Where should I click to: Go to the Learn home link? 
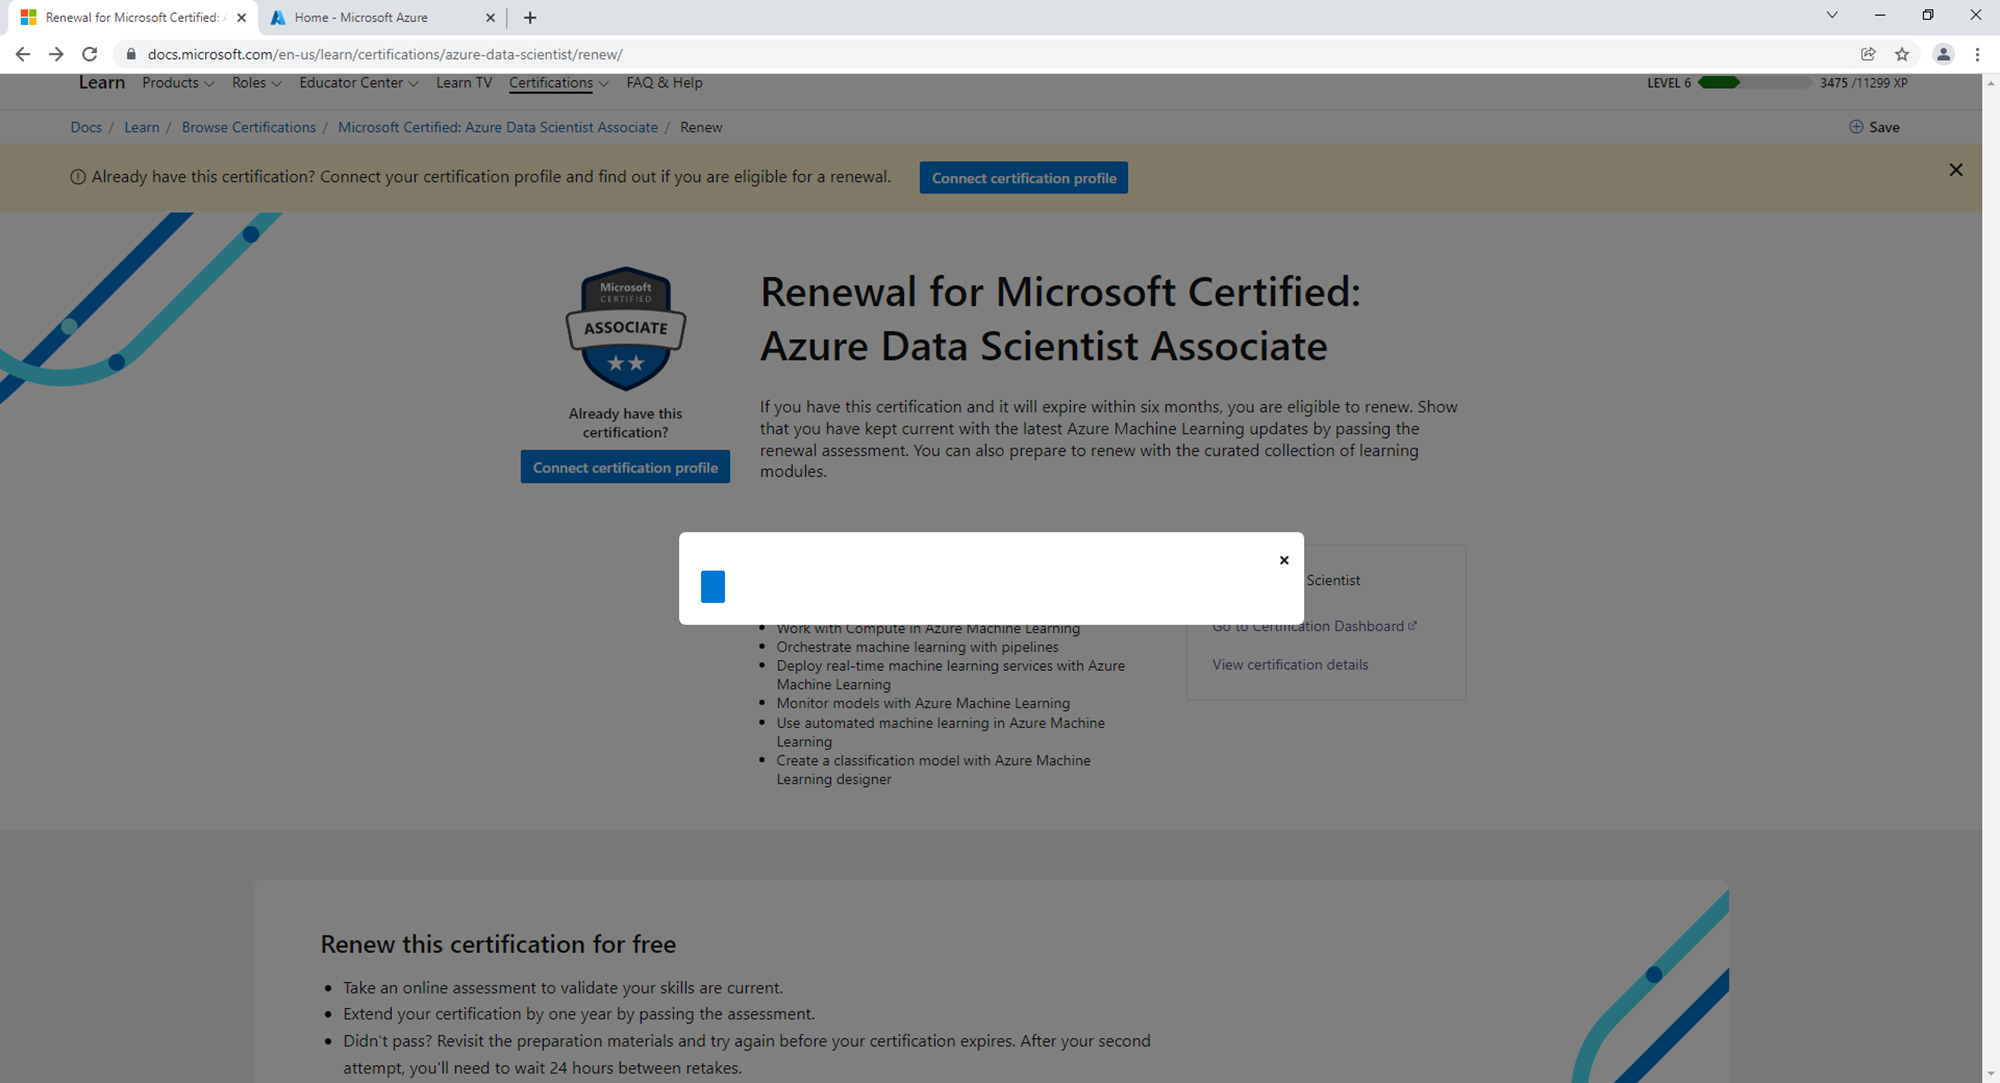click(102, 83)
